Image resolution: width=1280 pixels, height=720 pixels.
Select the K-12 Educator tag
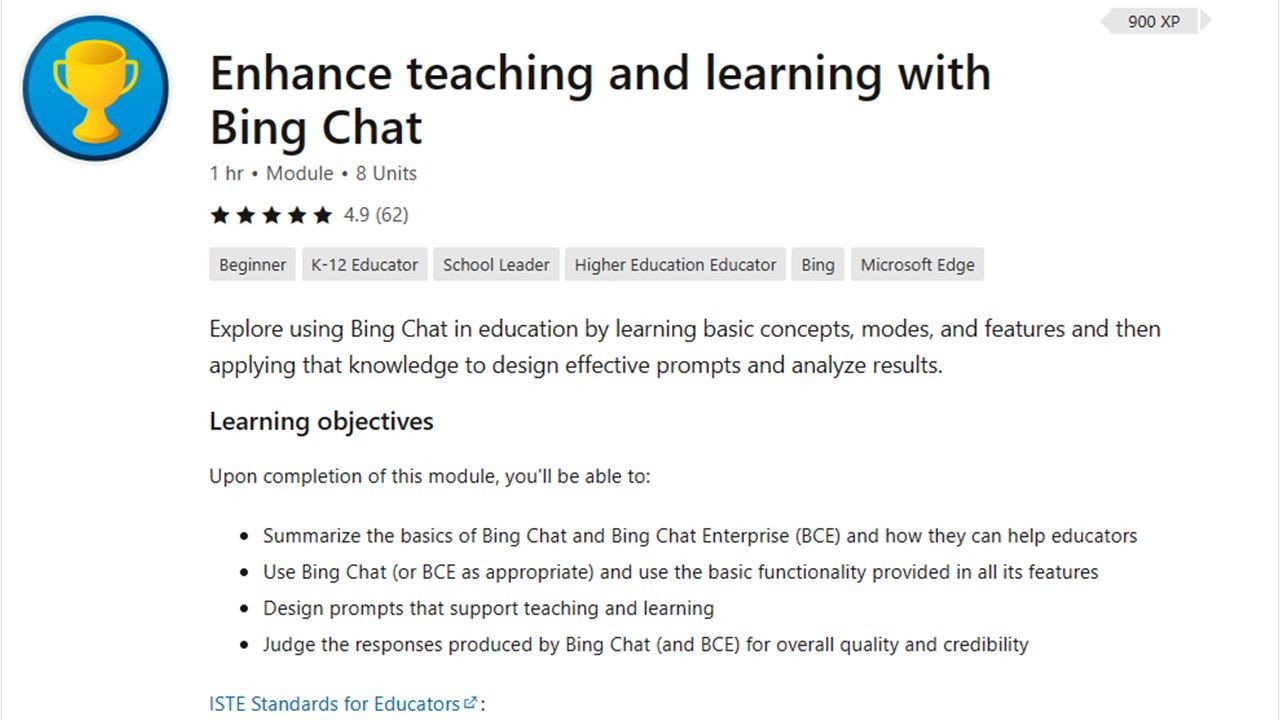(x=365, y=265)
